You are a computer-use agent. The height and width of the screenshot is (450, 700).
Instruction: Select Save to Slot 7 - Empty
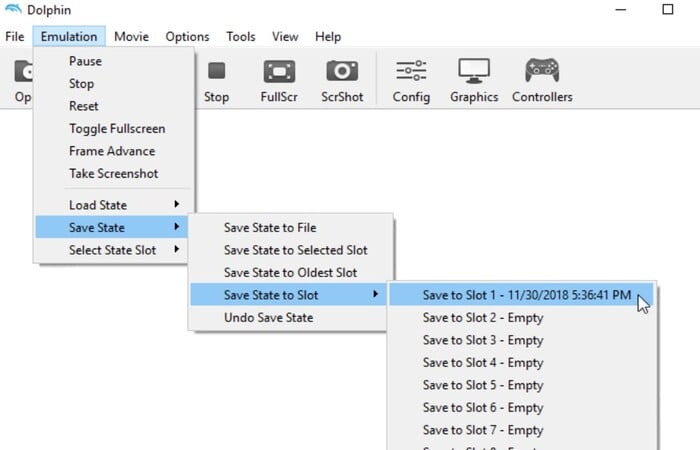click(522, 430)
